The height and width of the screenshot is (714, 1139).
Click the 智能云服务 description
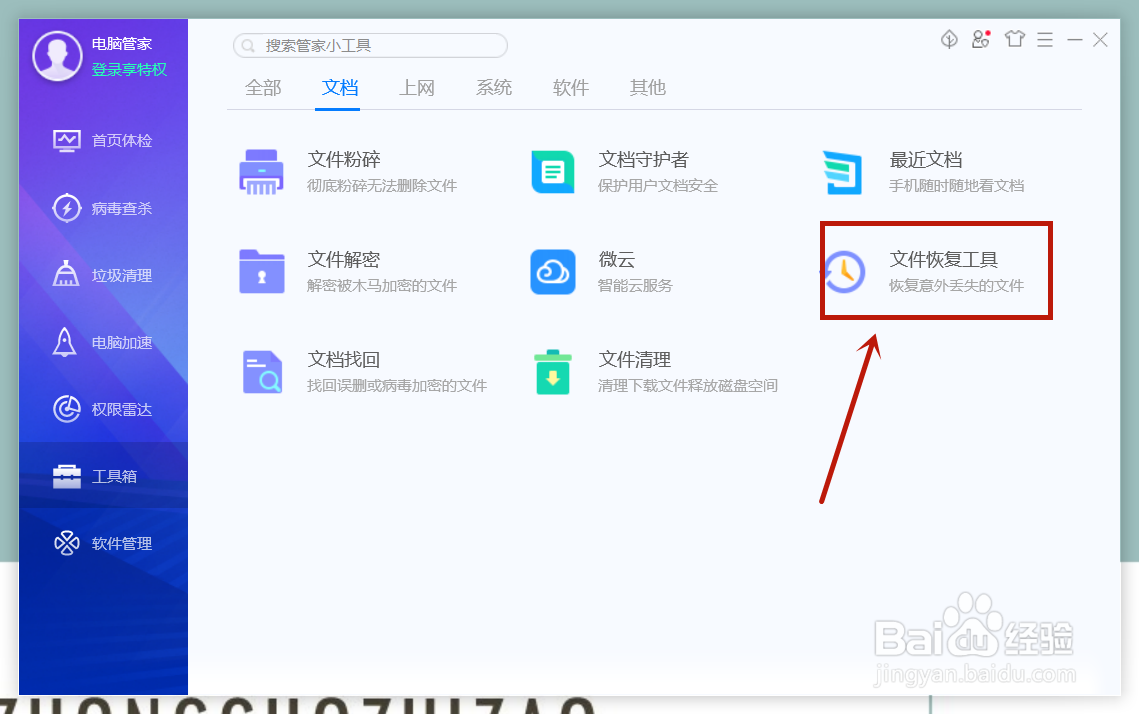click(635, 285)
